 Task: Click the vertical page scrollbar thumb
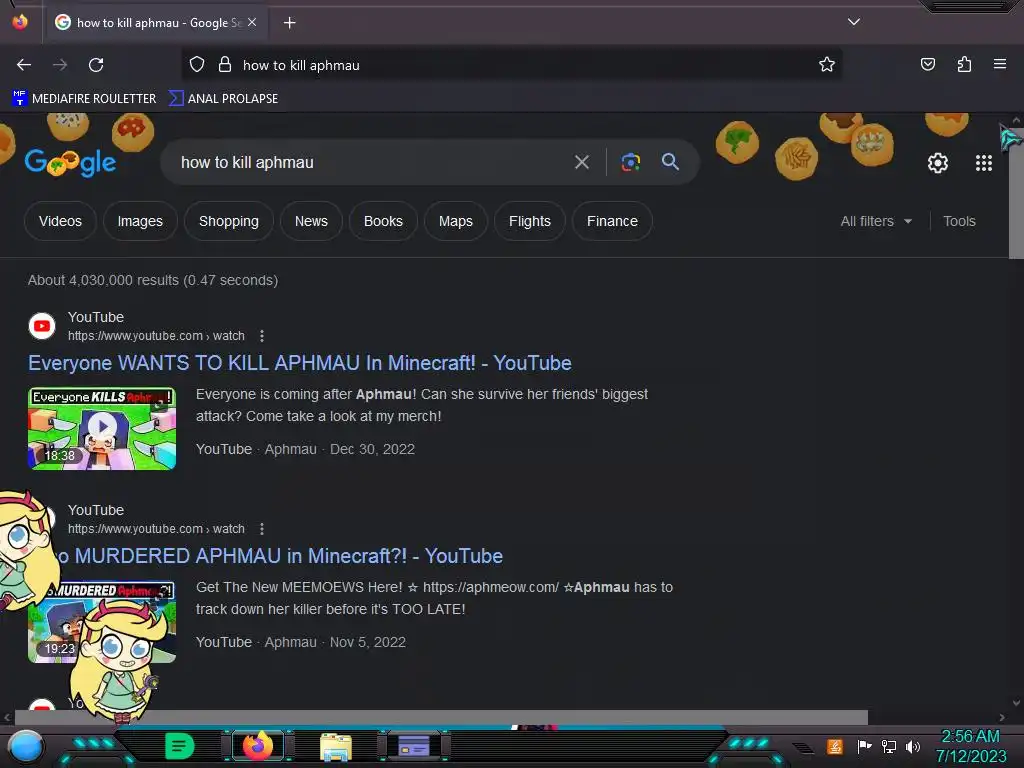click(1016, 193)
